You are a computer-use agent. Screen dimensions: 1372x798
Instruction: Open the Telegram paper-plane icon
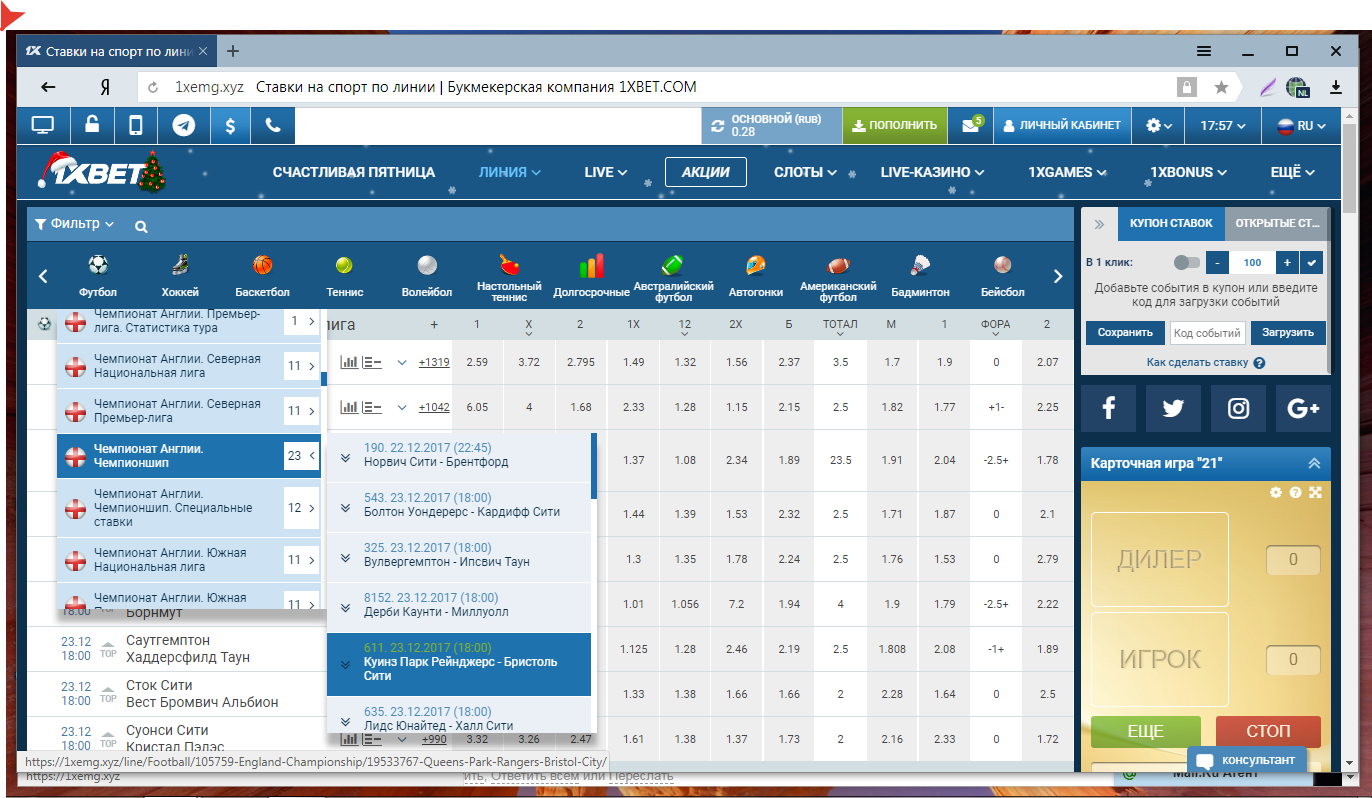pos(183,126)
